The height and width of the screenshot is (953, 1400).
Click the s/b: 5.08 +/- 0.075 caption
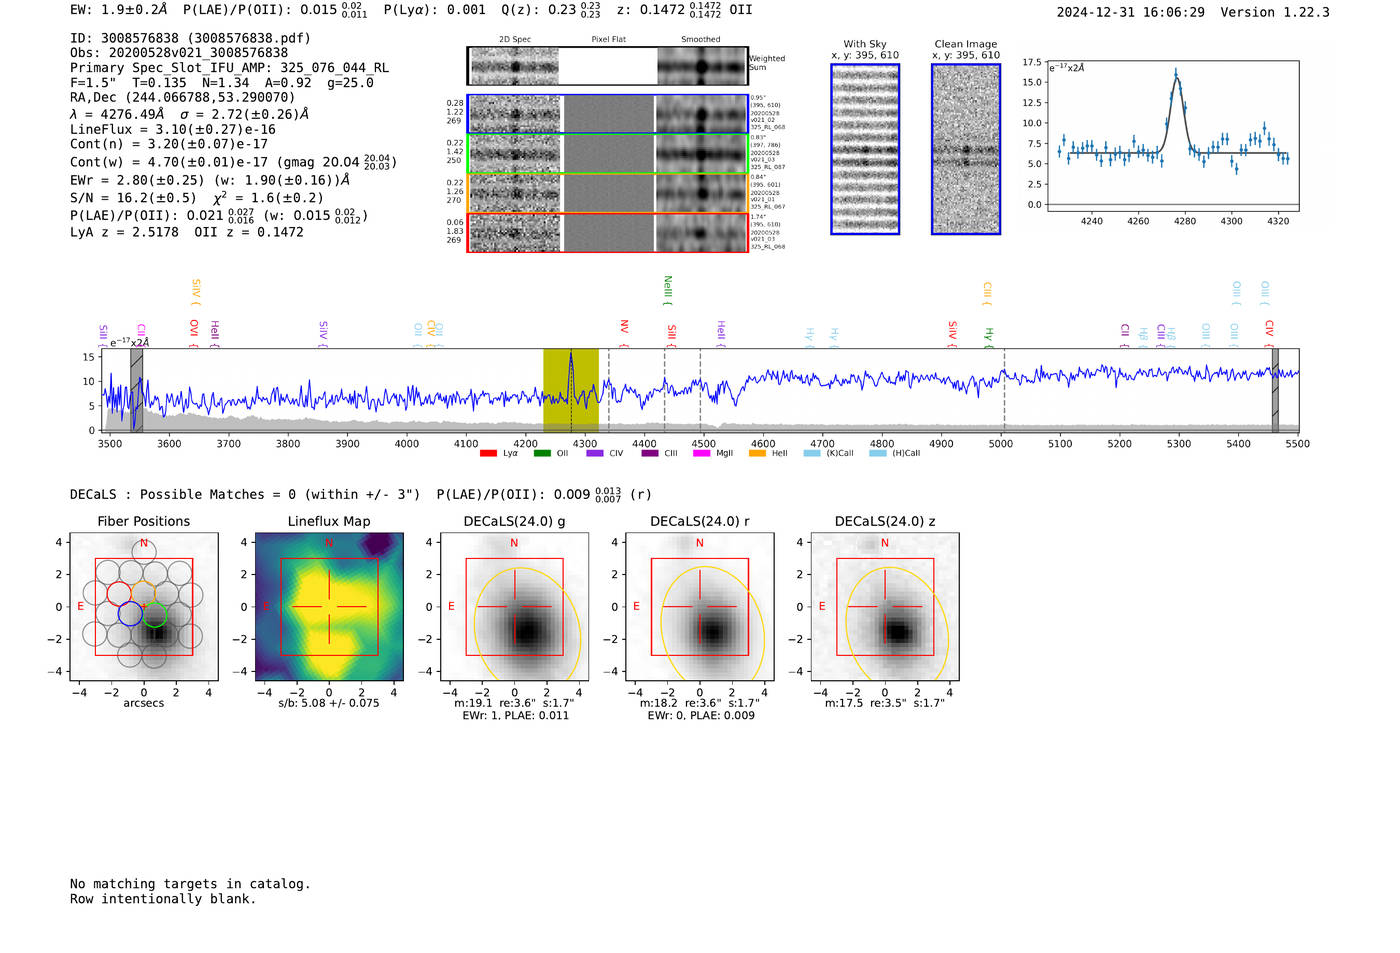[329, 703]
